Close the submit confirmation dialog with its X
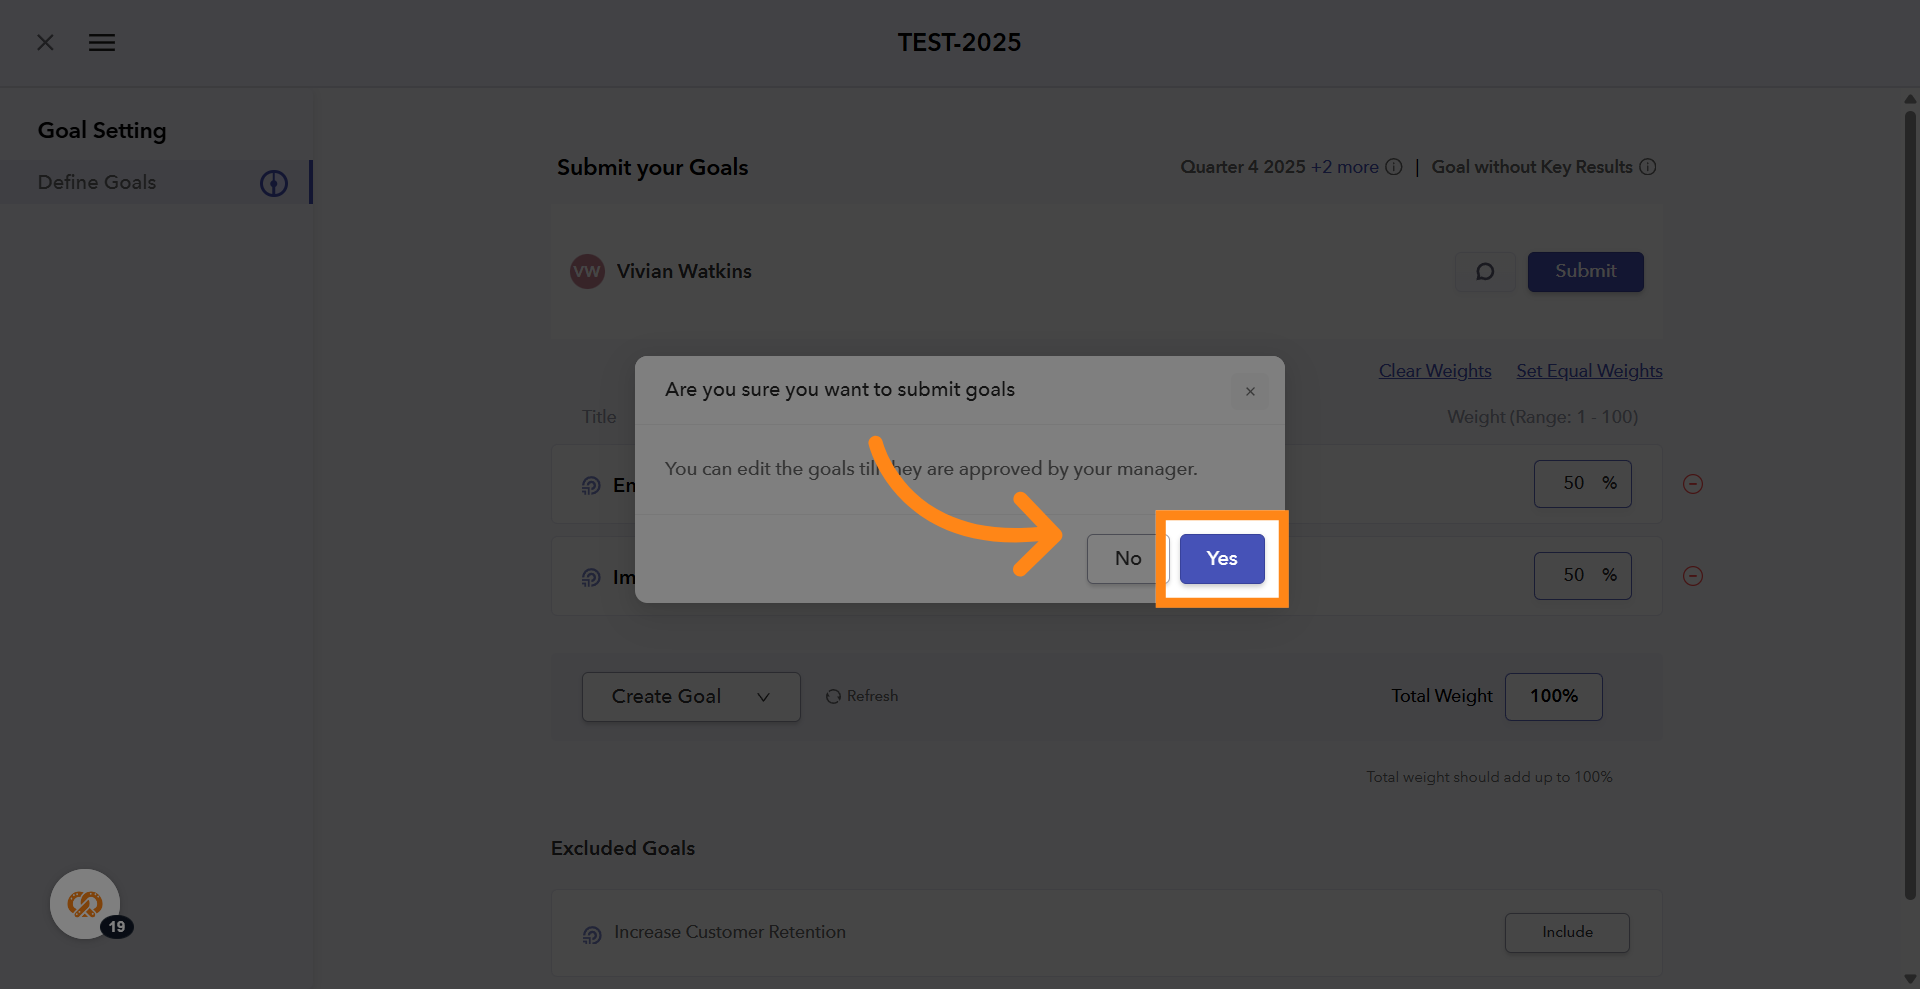1920x989 pixels. coord(1249,391)
